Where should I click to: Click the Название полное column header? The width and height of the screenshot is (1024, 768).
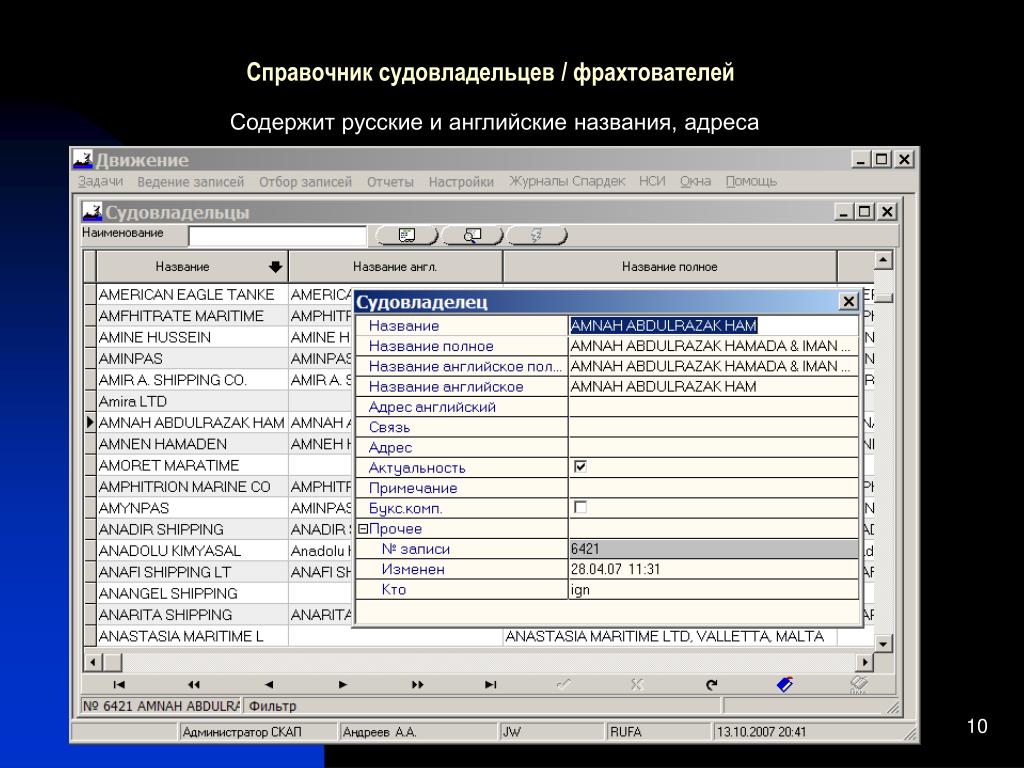(670, 266)
